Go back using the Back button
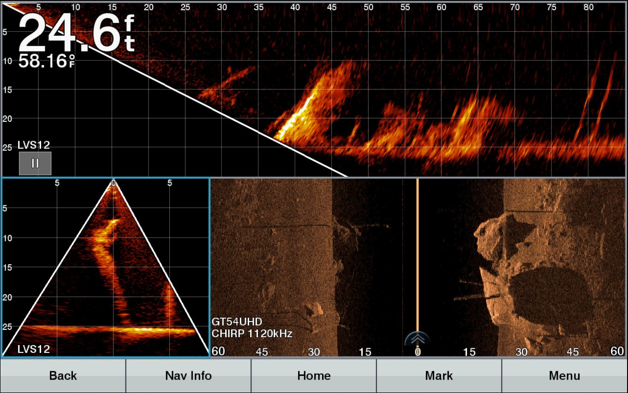 point(63,376)
